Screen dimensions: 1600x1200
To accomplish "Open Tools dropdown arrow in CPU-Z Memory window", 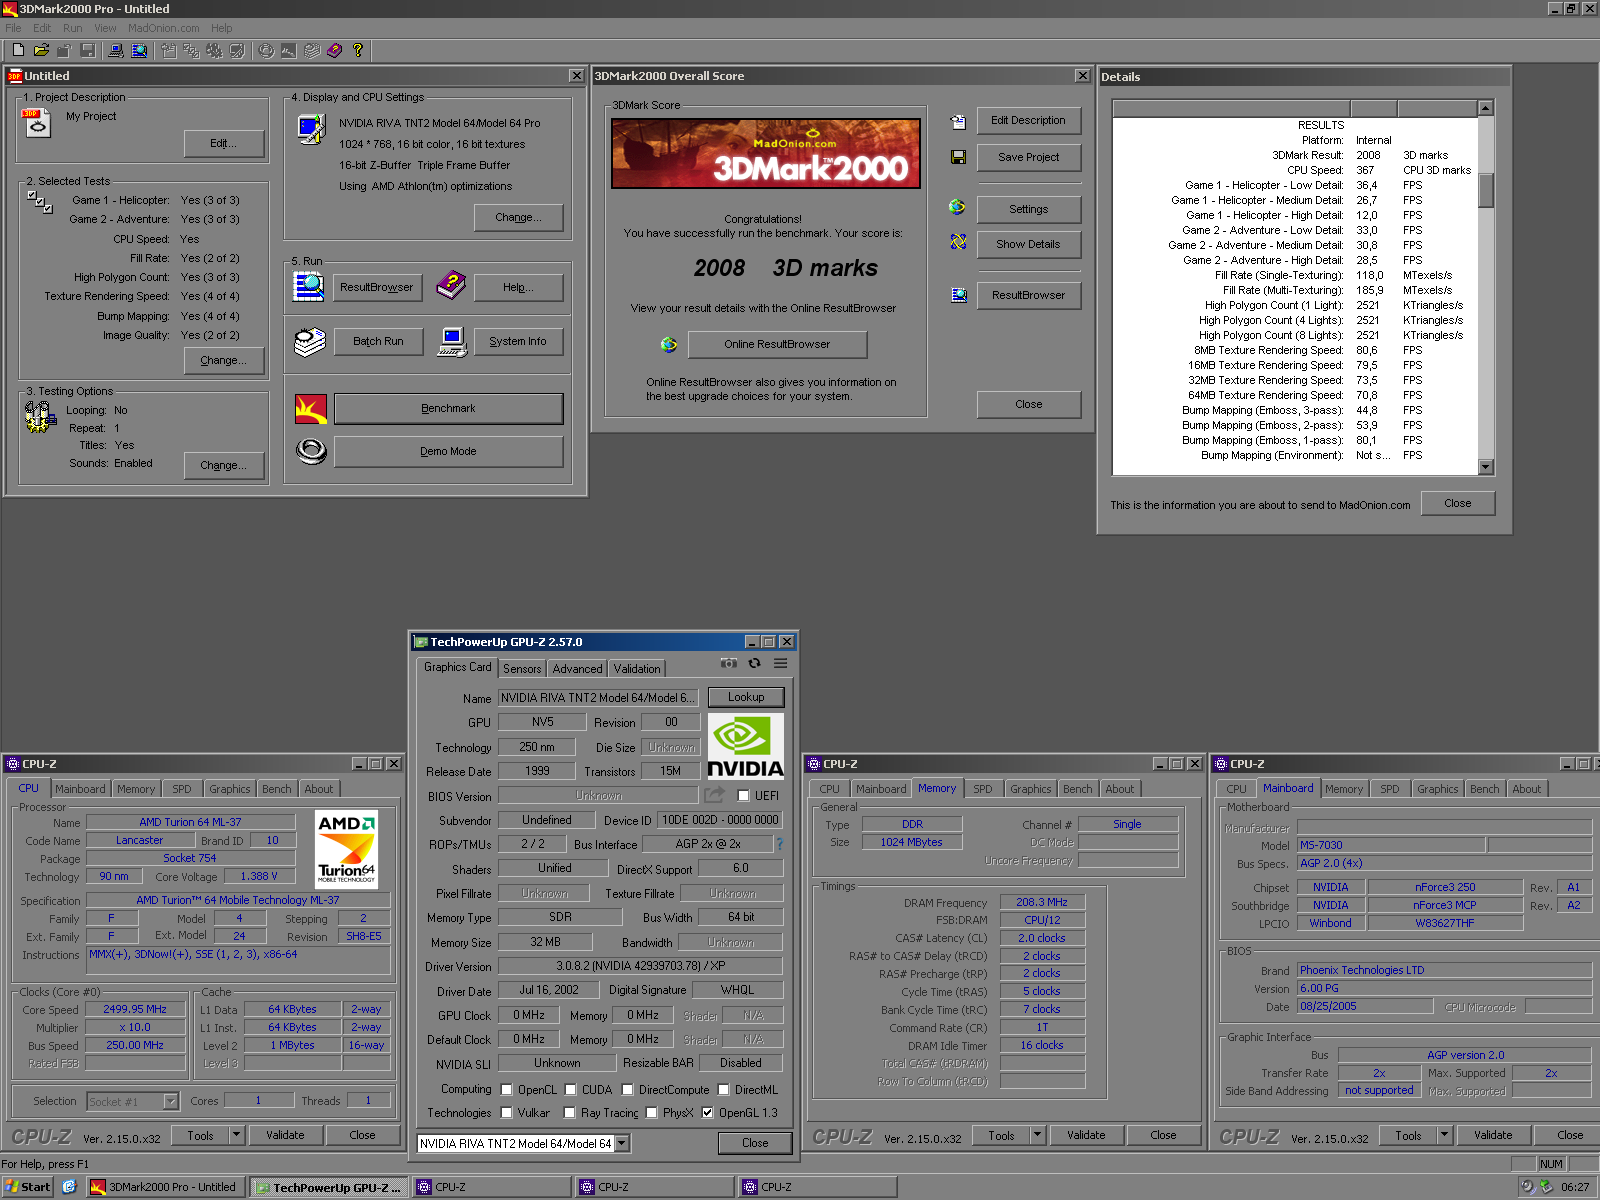I will pyautogui.click(x=1037, y=1135).
